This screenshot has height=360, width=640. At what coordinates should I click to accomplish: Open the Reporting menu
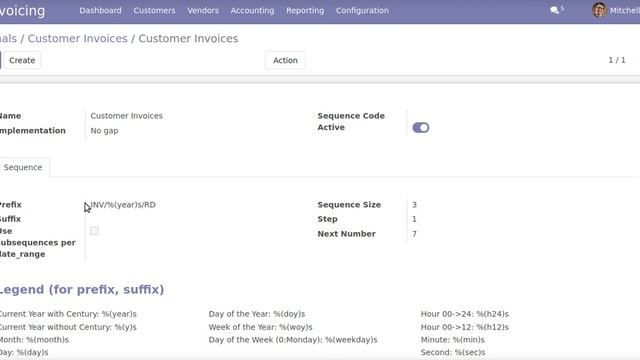point(305,11)
